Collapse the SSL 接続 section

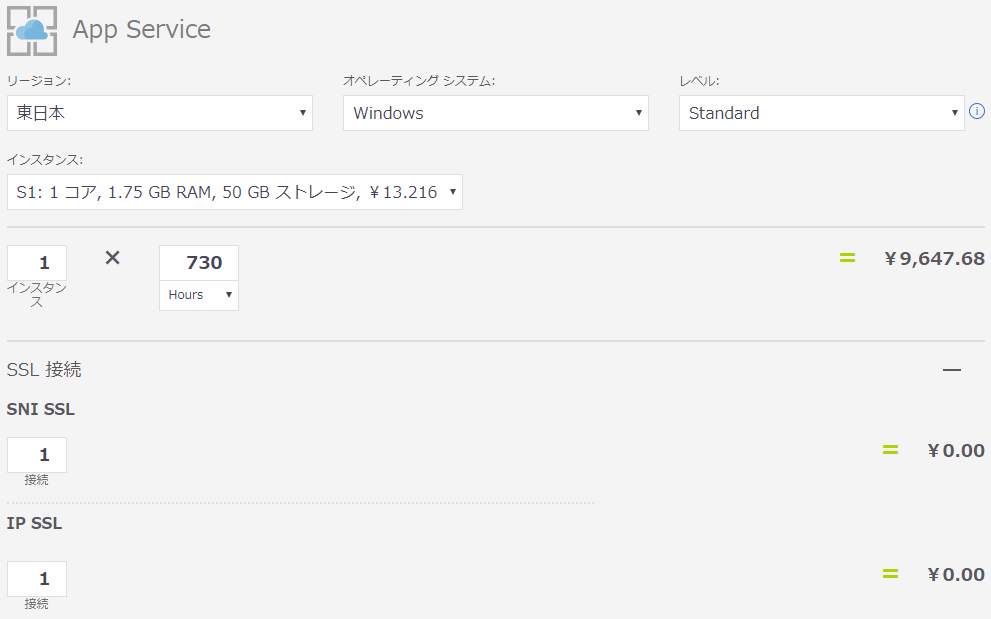click(951, 369)
